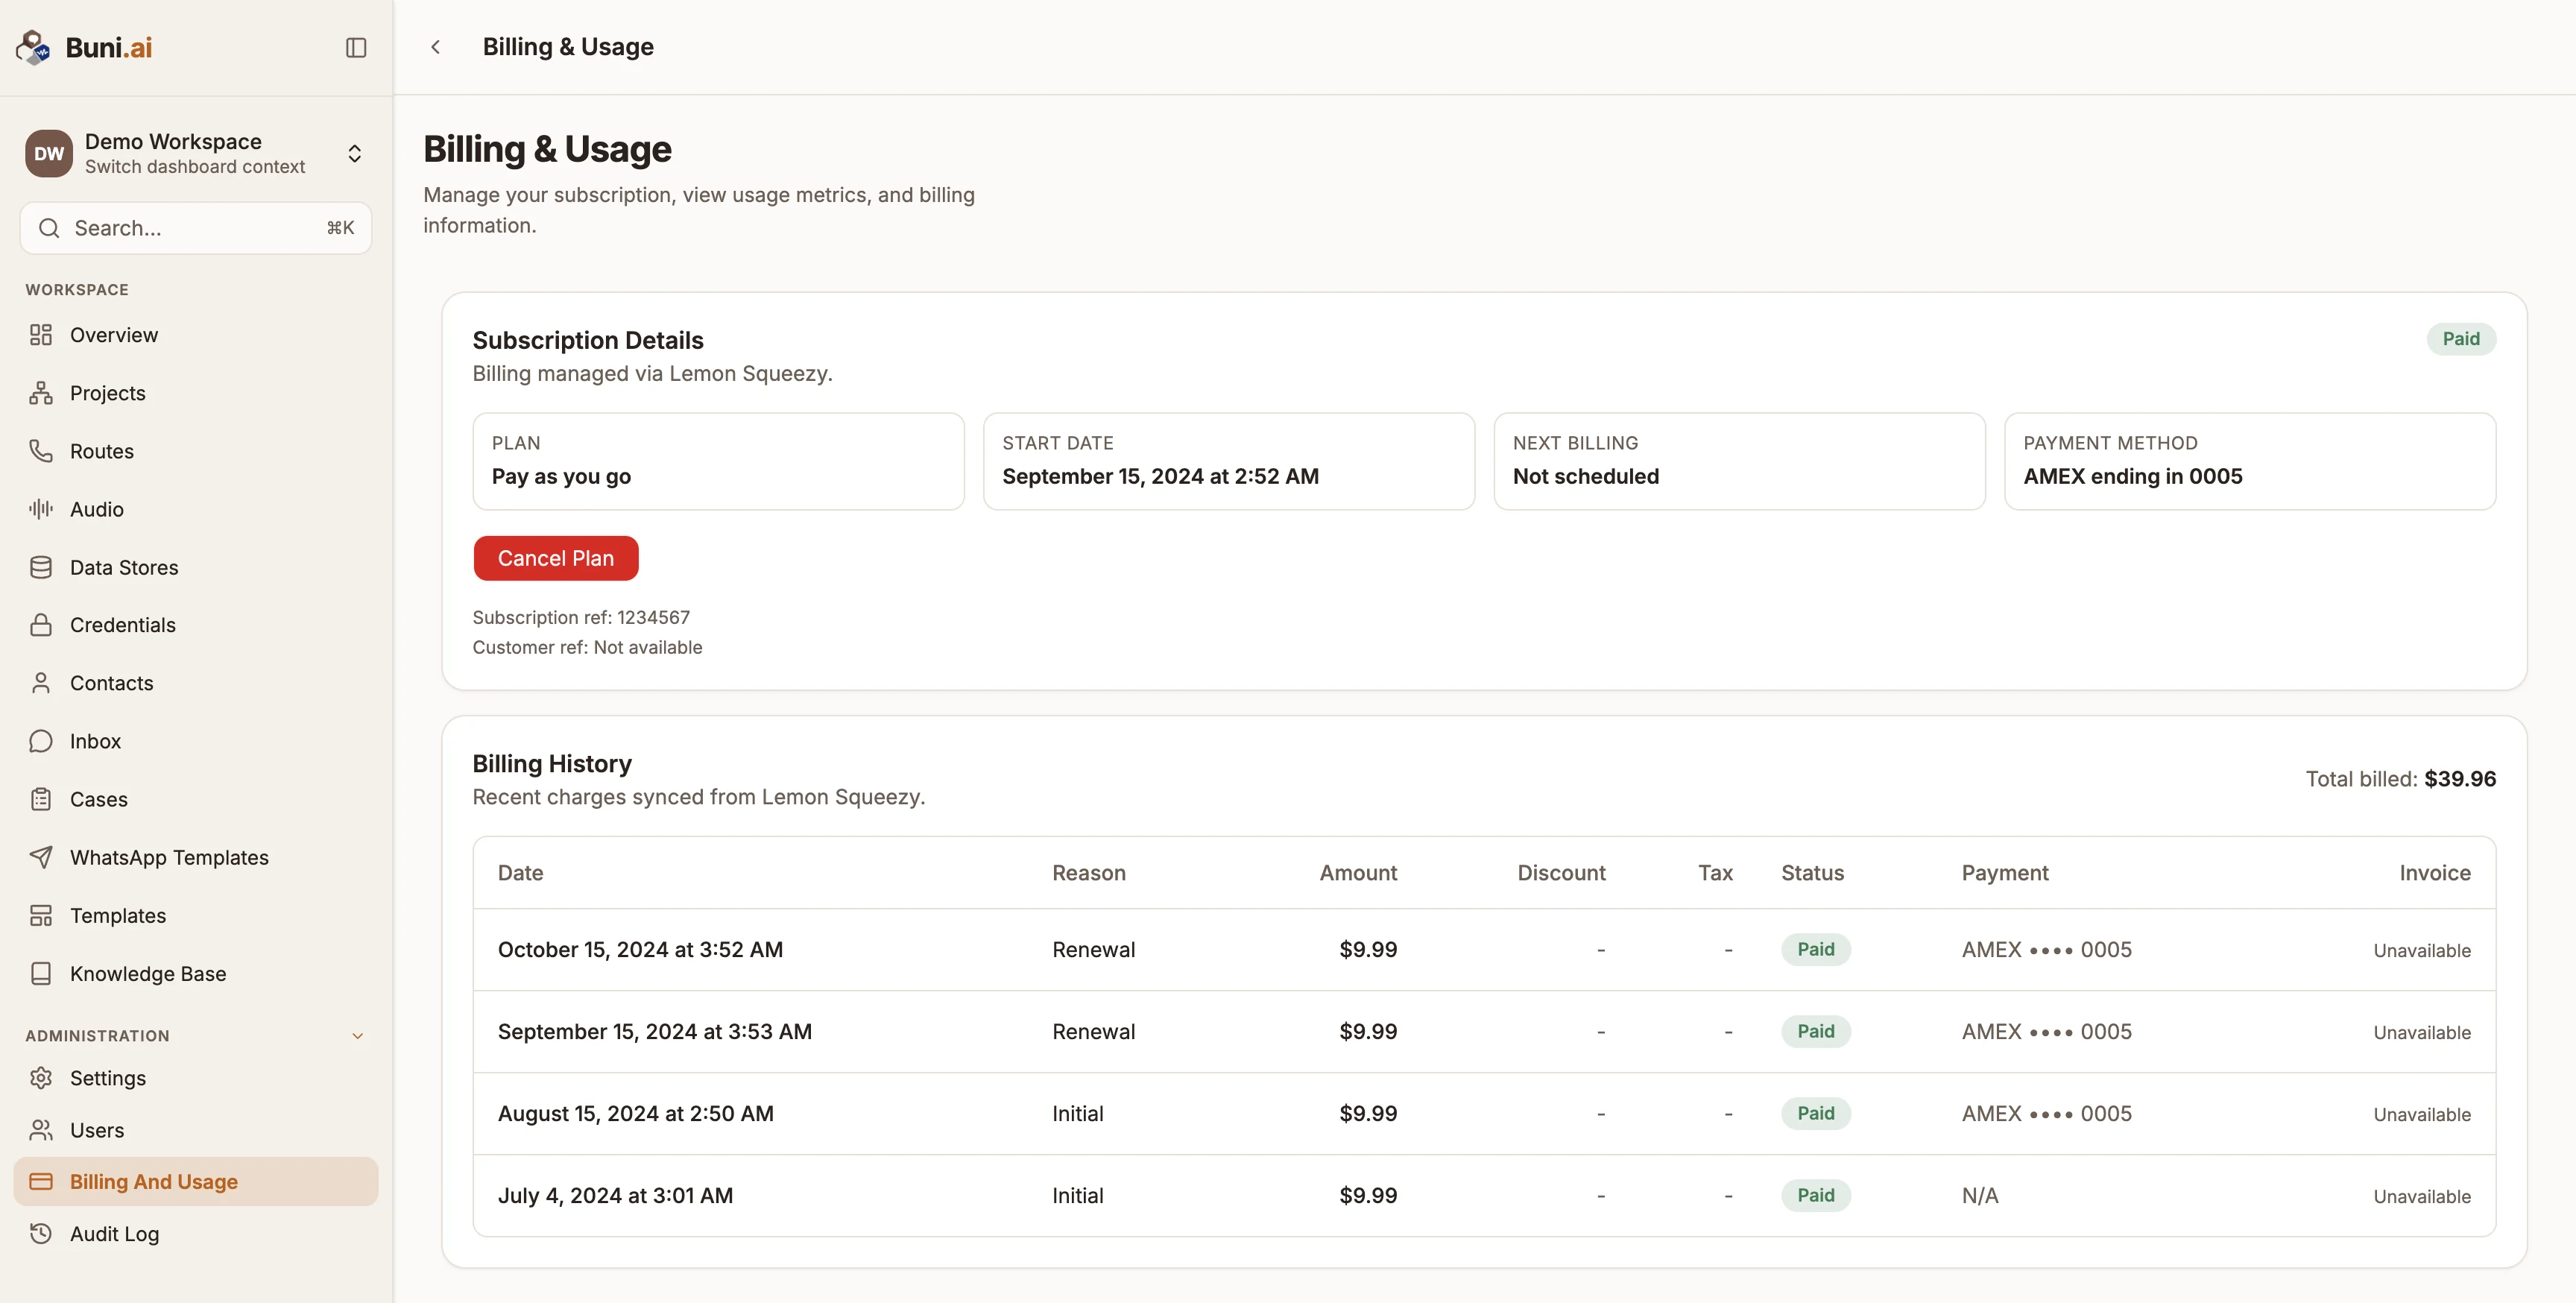Viewport: 2576px width, 1303px height.
Task: Click Total billed $39.96 value
Action: [2460, 779]
